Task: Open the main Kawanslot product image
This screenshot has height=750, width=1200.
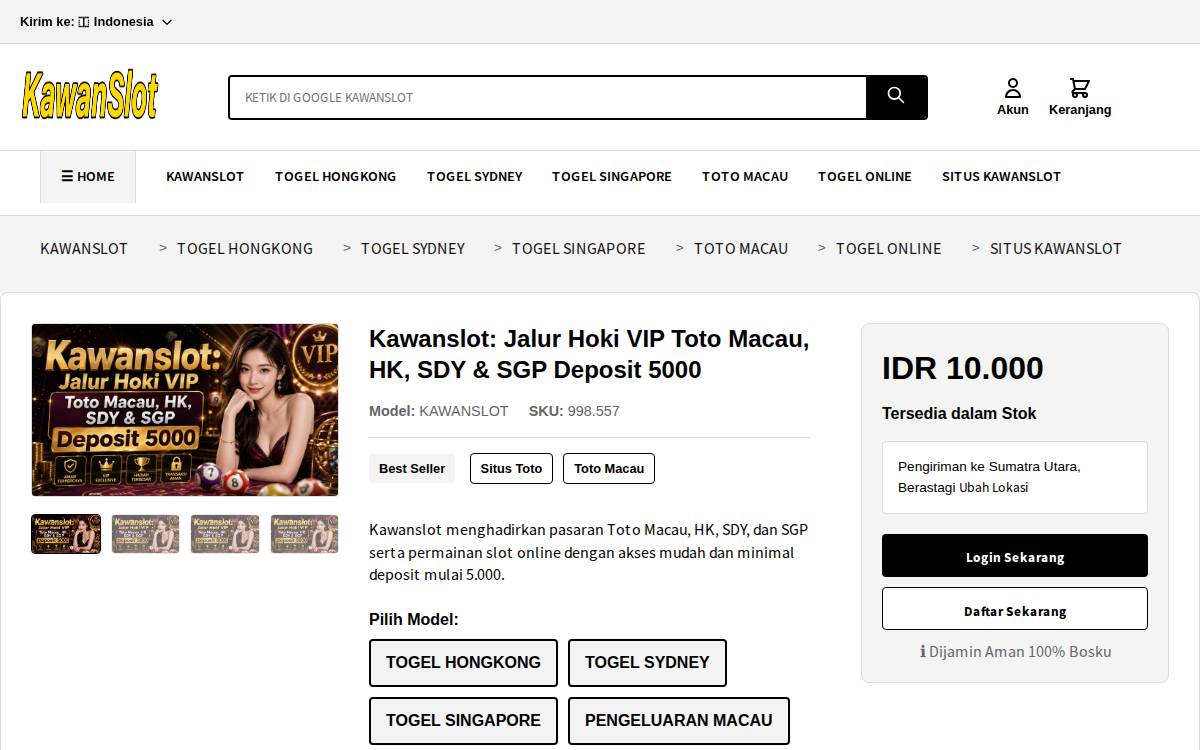Action: 185,410
